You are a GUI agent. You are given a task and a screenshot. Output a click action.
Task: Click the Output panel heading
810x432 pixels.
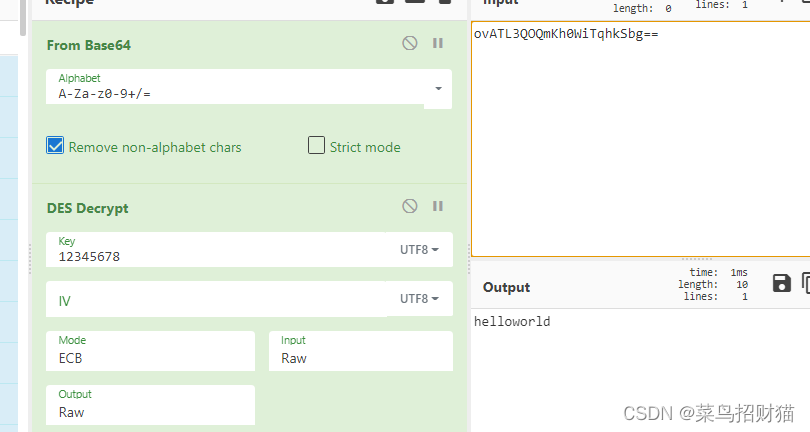tap(506, 287)
